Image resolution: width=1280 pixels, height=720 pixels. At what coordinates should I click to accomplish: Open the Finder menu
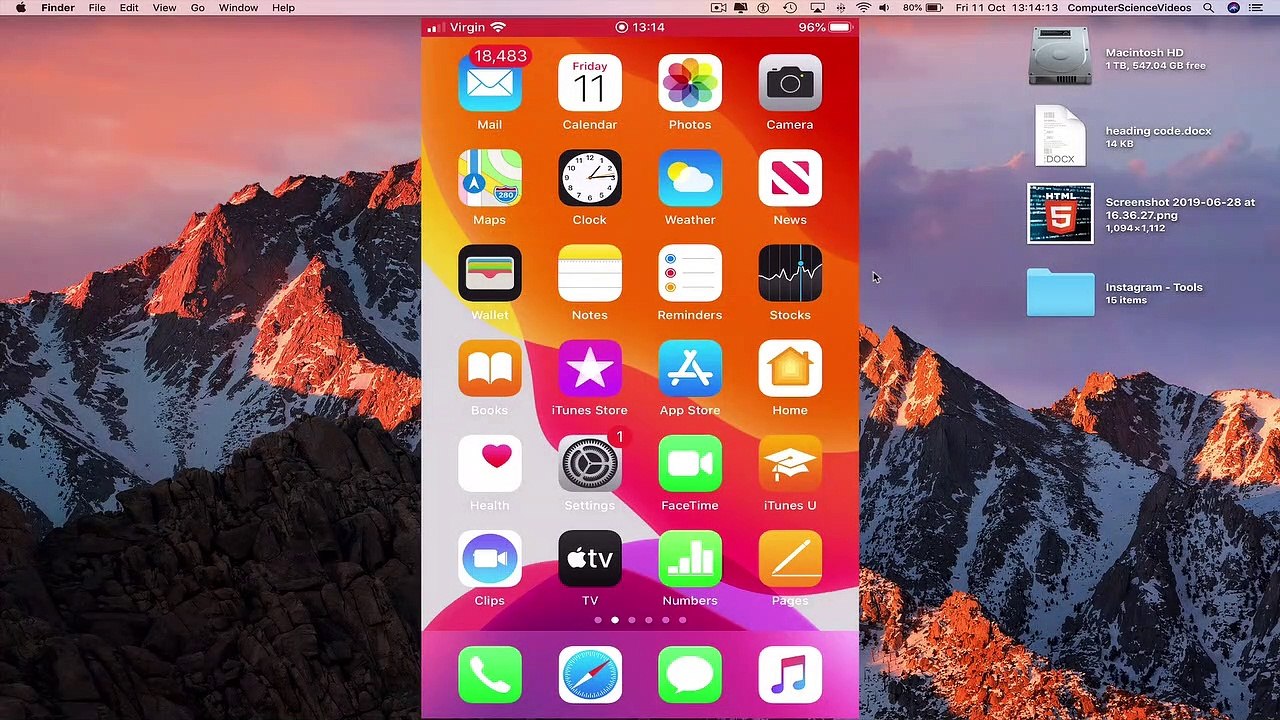pyautogui.click(x=58, y=8)
